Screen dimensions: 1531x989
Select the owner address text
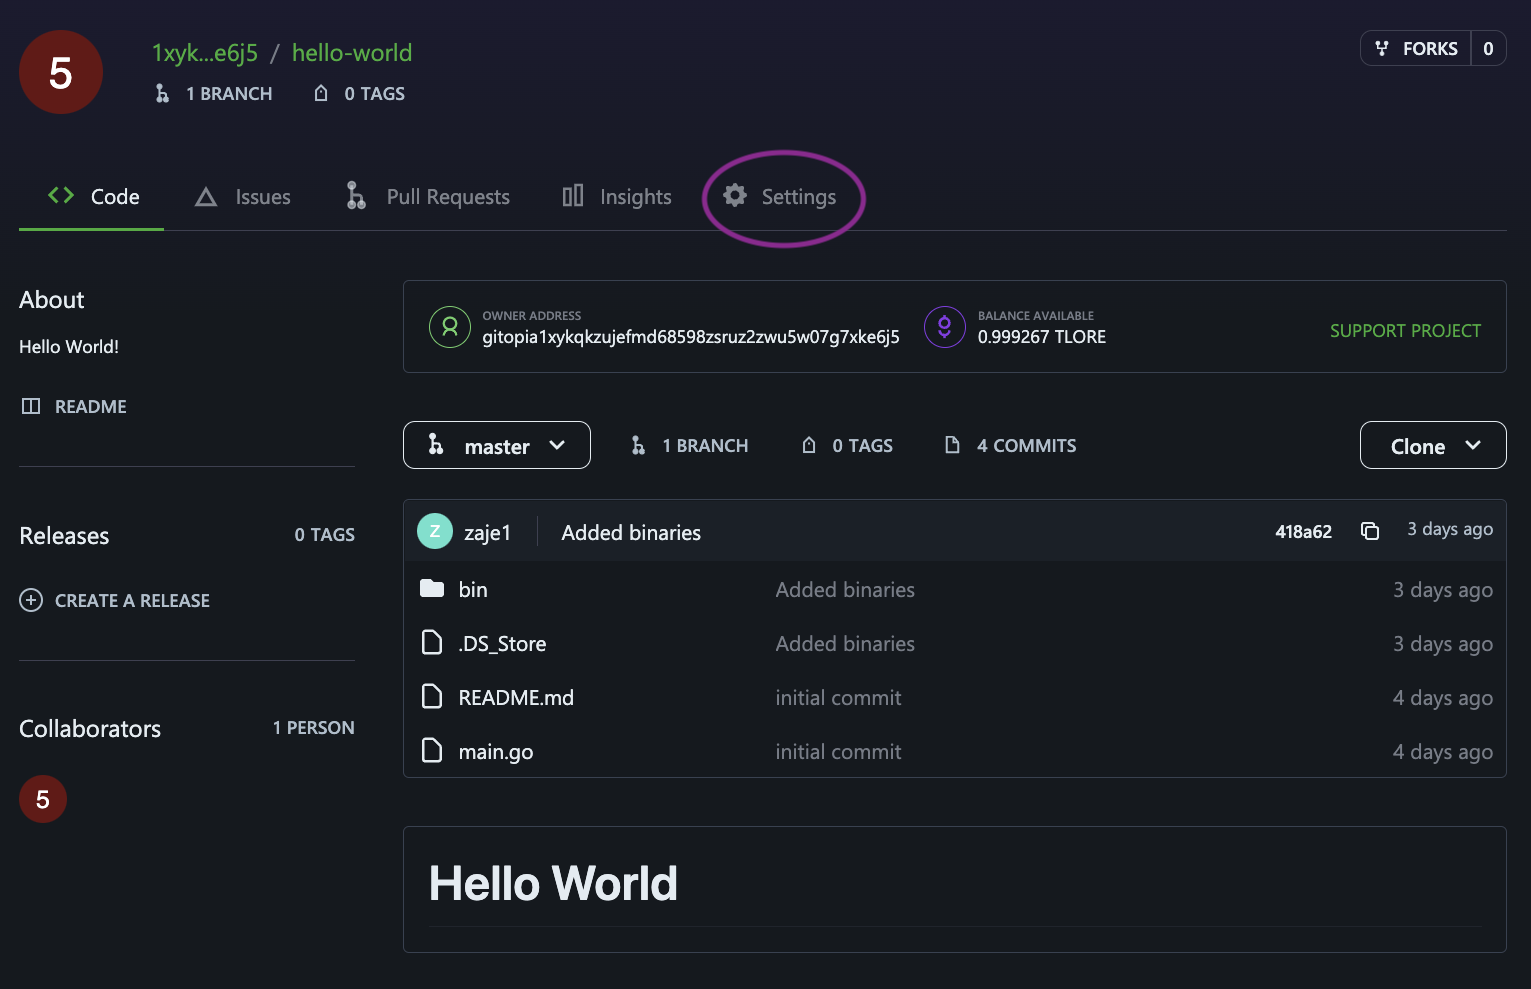[691, 337]
